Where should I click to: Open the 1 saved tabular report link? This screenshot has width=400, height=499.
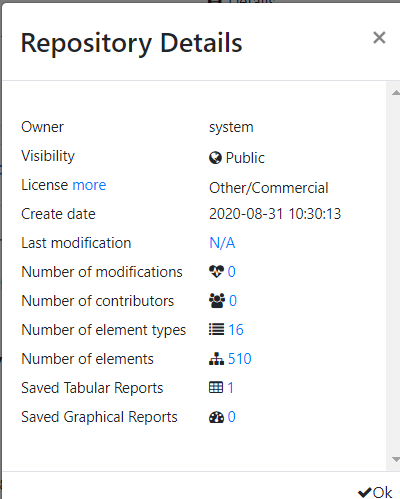(231, 388)
